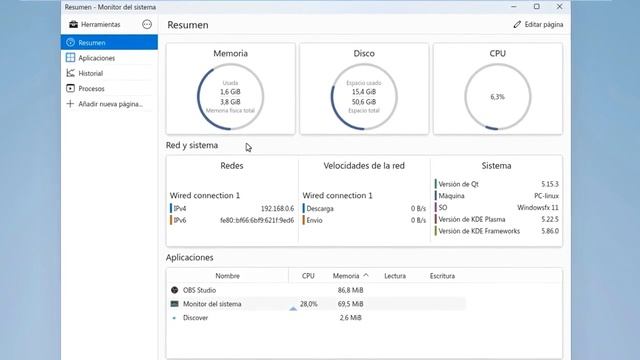Click the 2,6 MiB memory value
Viewport: 640px width, 360px height.
350,318
